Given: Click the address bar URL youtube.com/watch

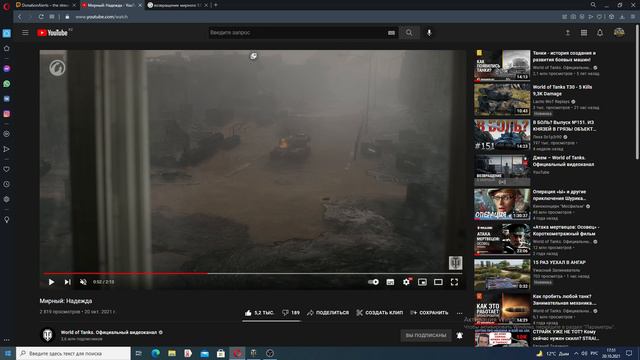Looking at the screenshot, I should (x=102, y=17).
